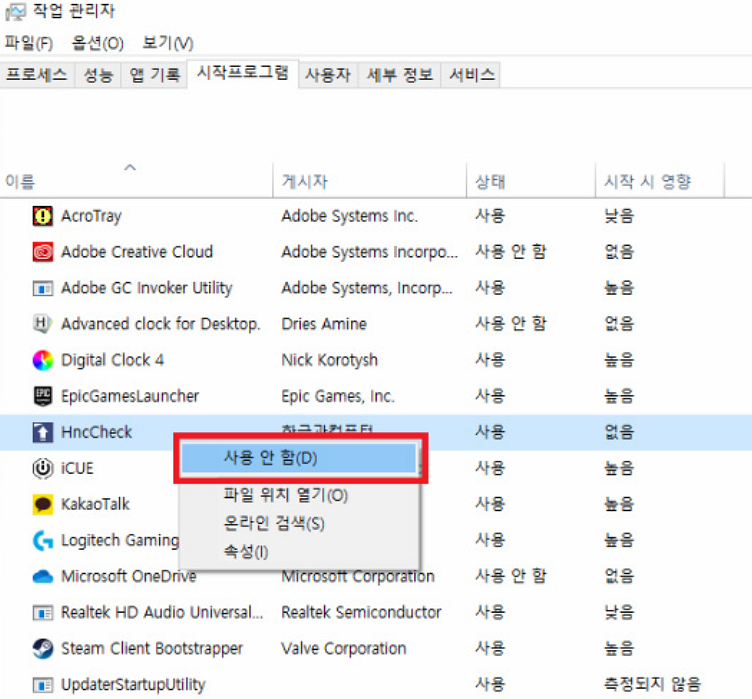Choose 온라인 검색(S) in context menu

tap(274, 523)
